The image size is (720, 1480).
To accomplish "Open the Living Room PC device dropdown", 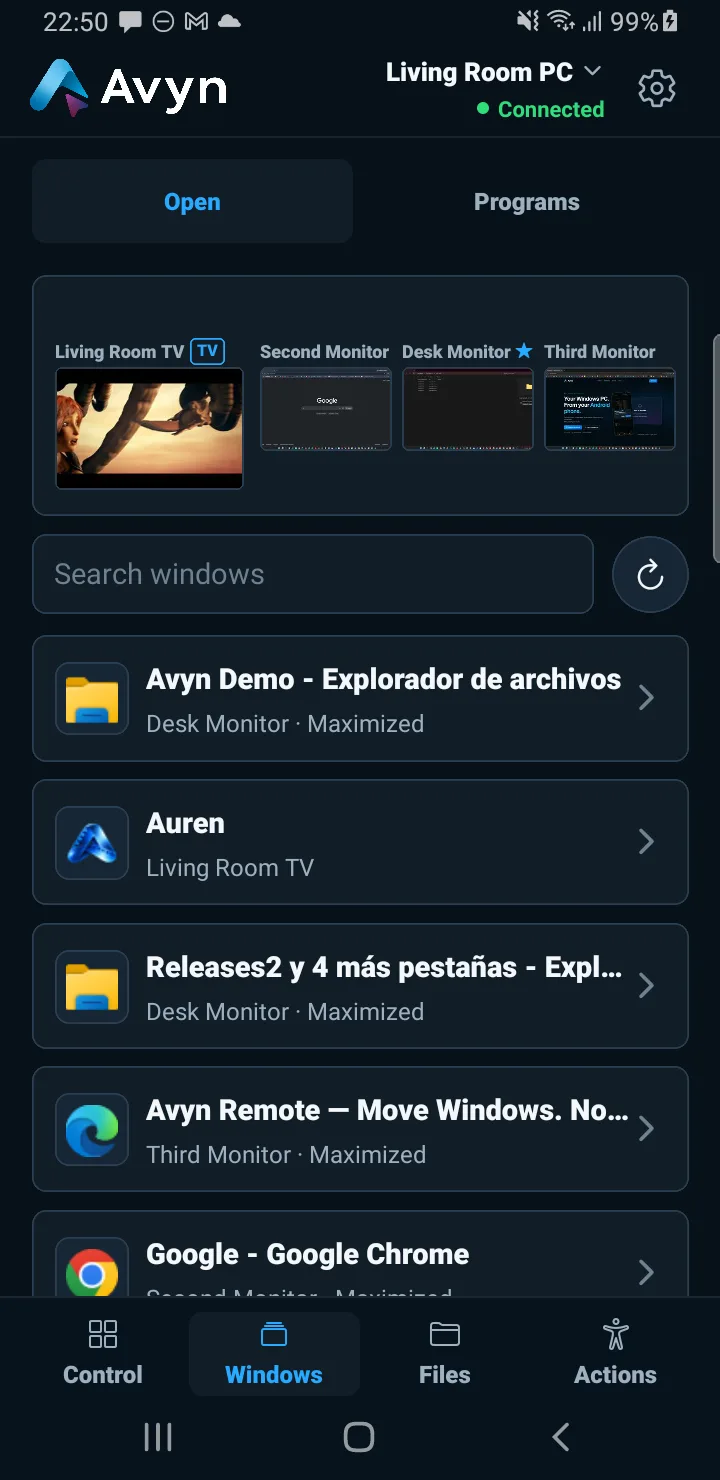I will coord(494,72).
